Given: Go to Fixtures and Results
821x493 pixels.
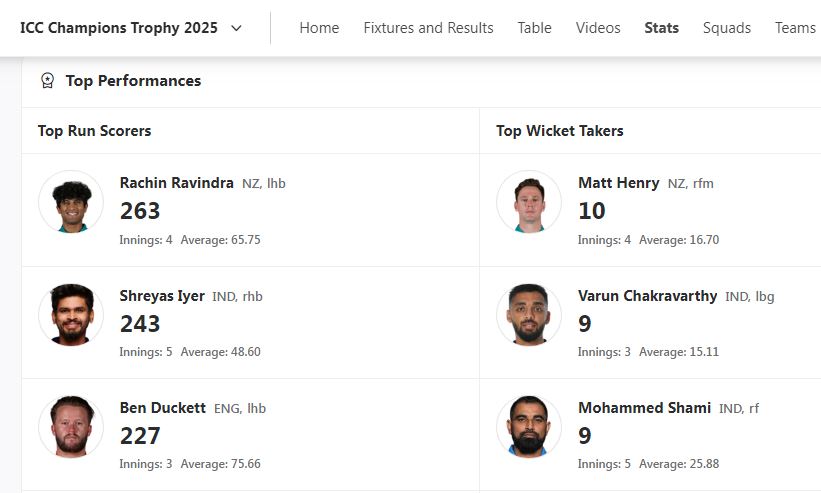Looking at the screenshot, I should 428,28.
